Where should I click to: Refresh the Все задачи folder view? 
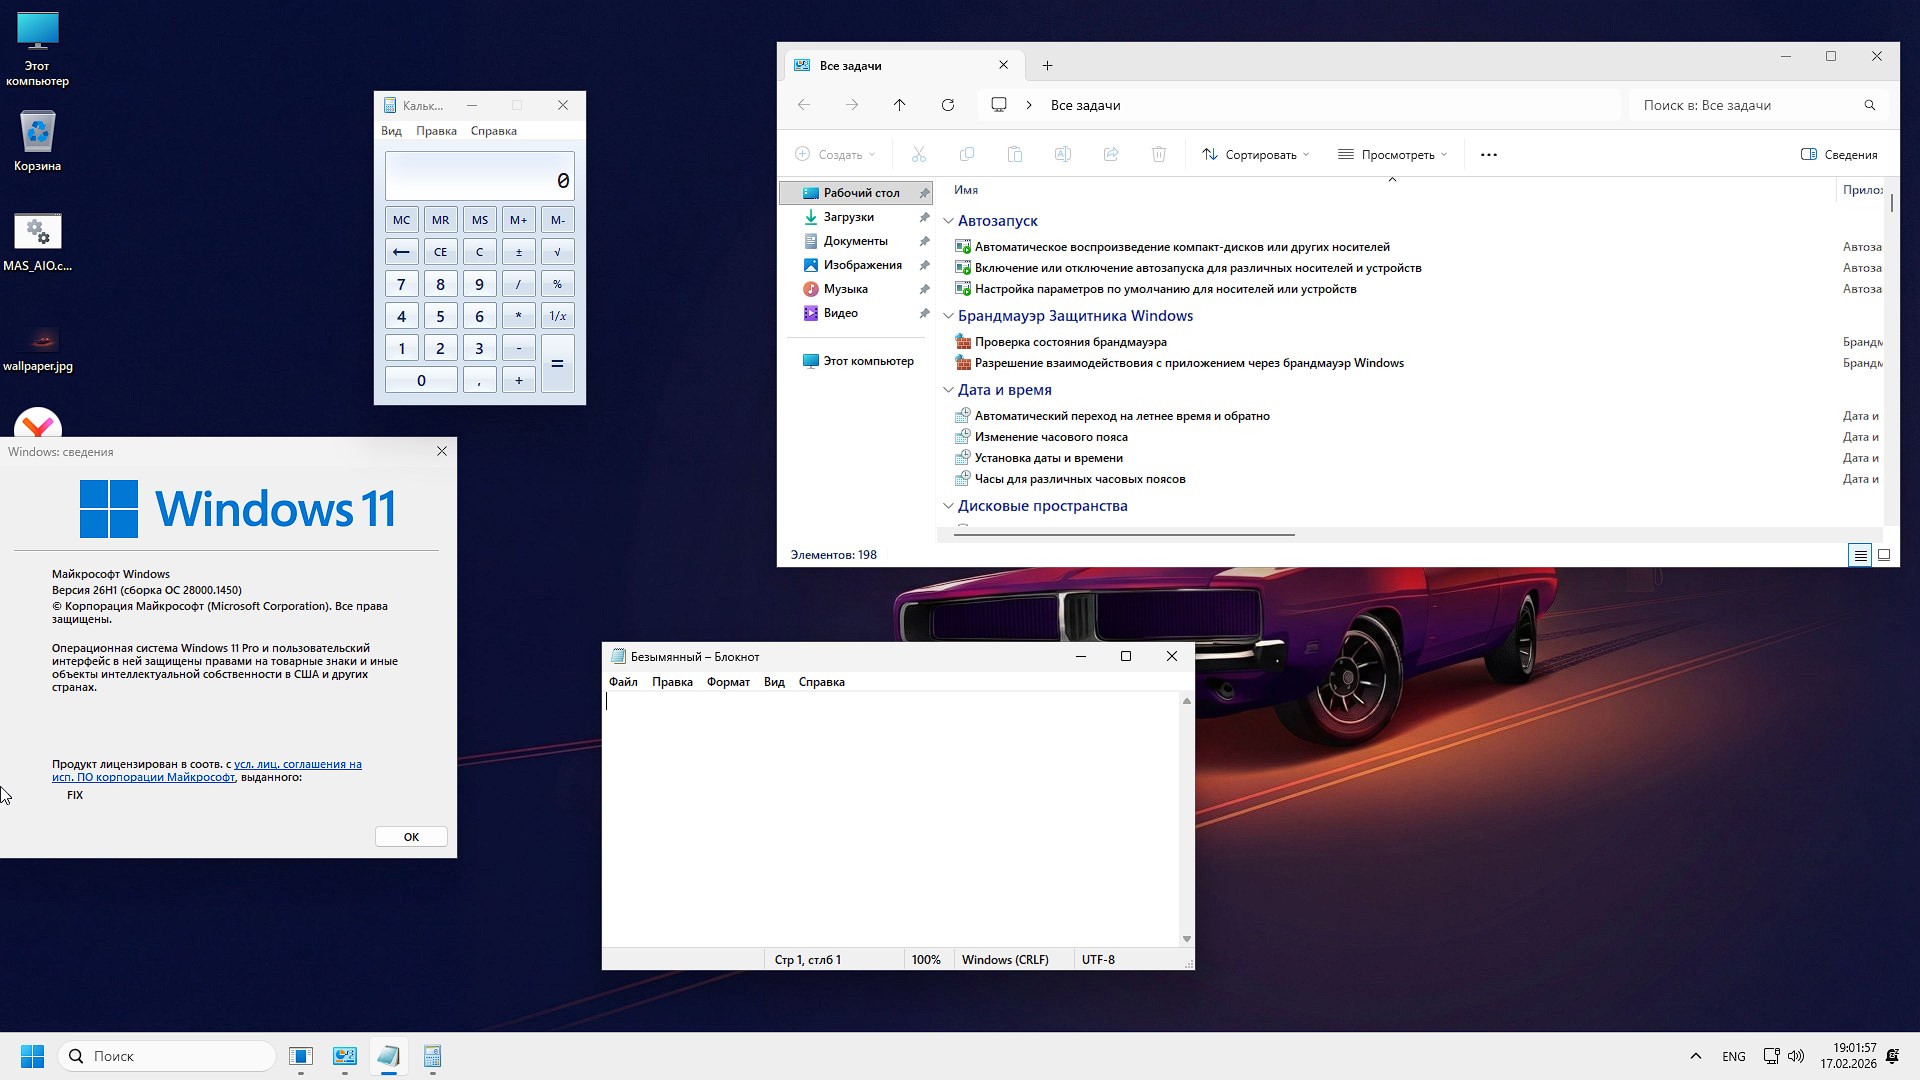click(947, 105)
